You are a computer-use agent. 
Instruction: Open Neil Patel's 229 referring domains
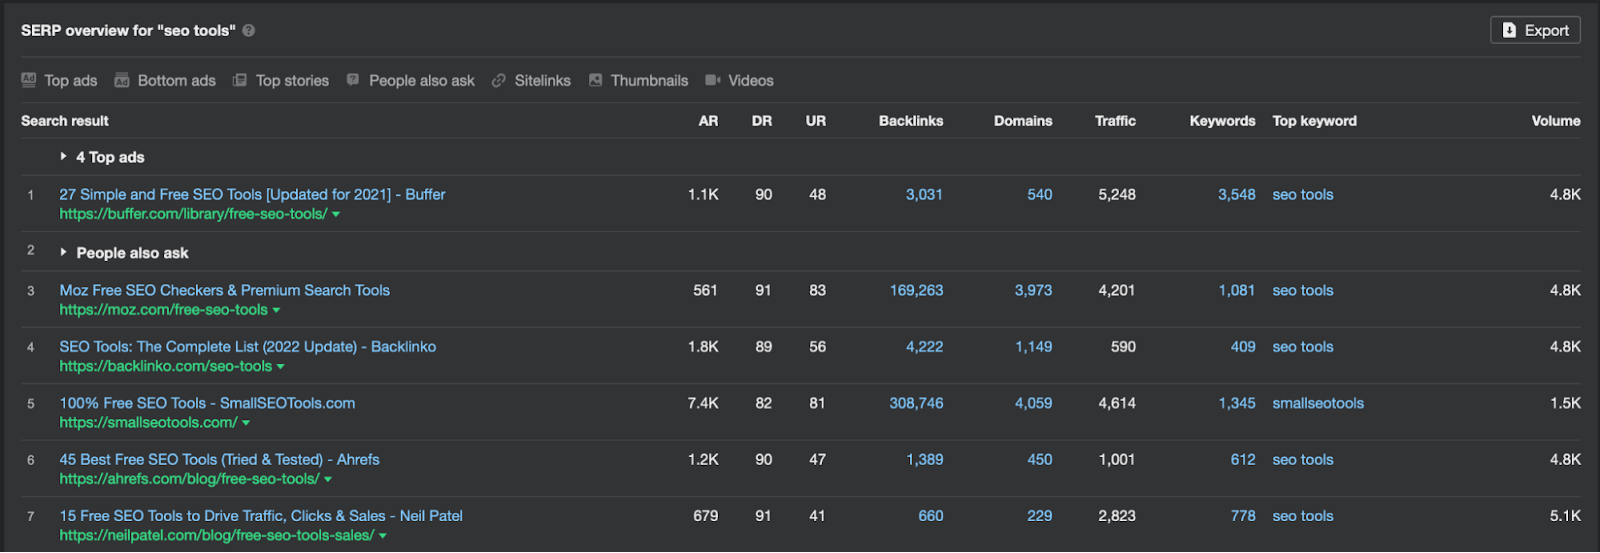click(x=1039, y=516)
